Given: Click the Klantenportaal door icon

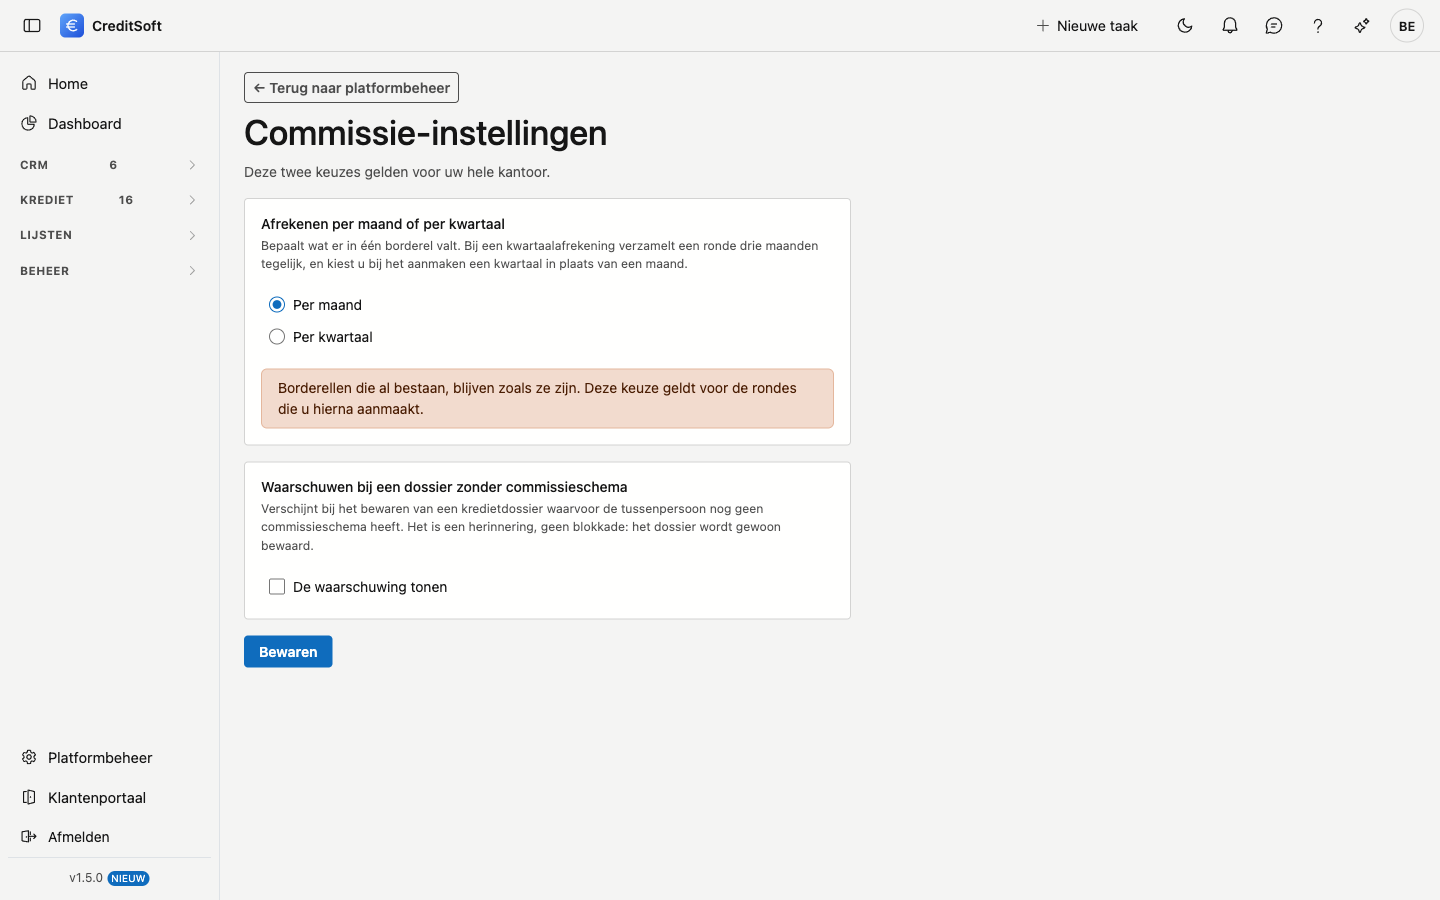Looking at the screenshot, I should click(x=29, y=797).
